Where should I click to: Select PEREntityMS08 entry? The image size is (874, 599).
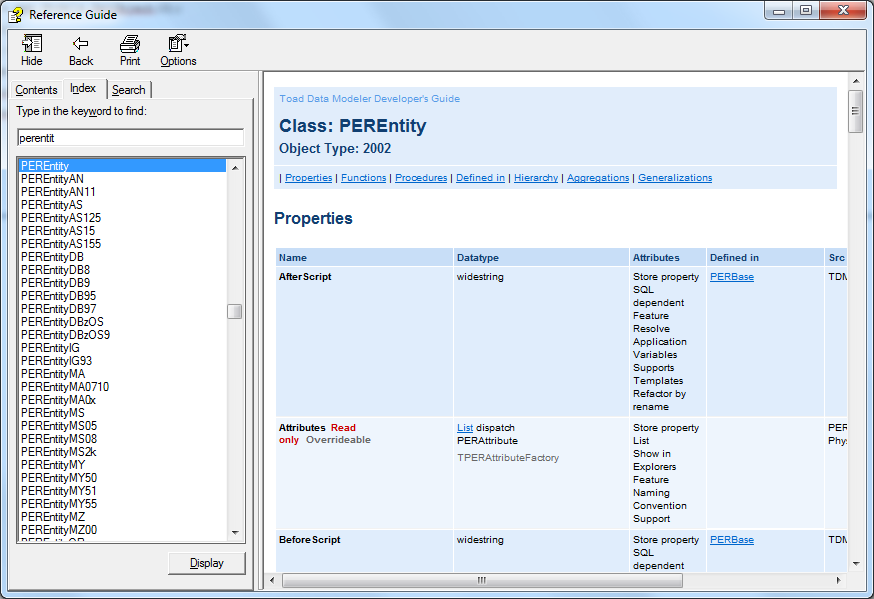59,439
